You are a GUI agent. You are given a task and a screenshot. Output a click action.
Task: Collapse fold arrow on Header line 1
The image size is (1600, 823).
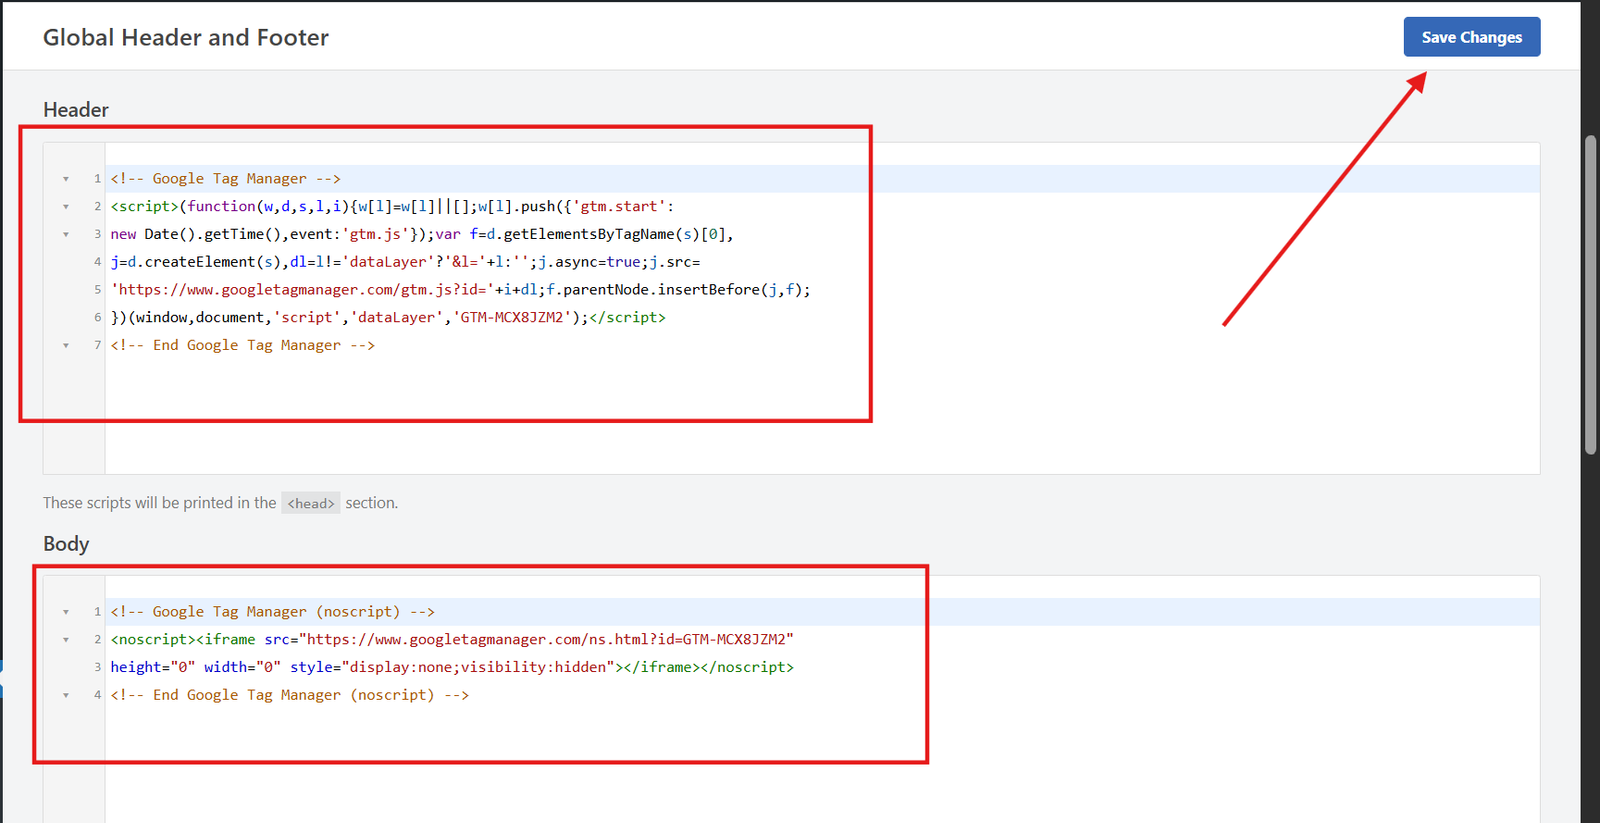point(66,179)
